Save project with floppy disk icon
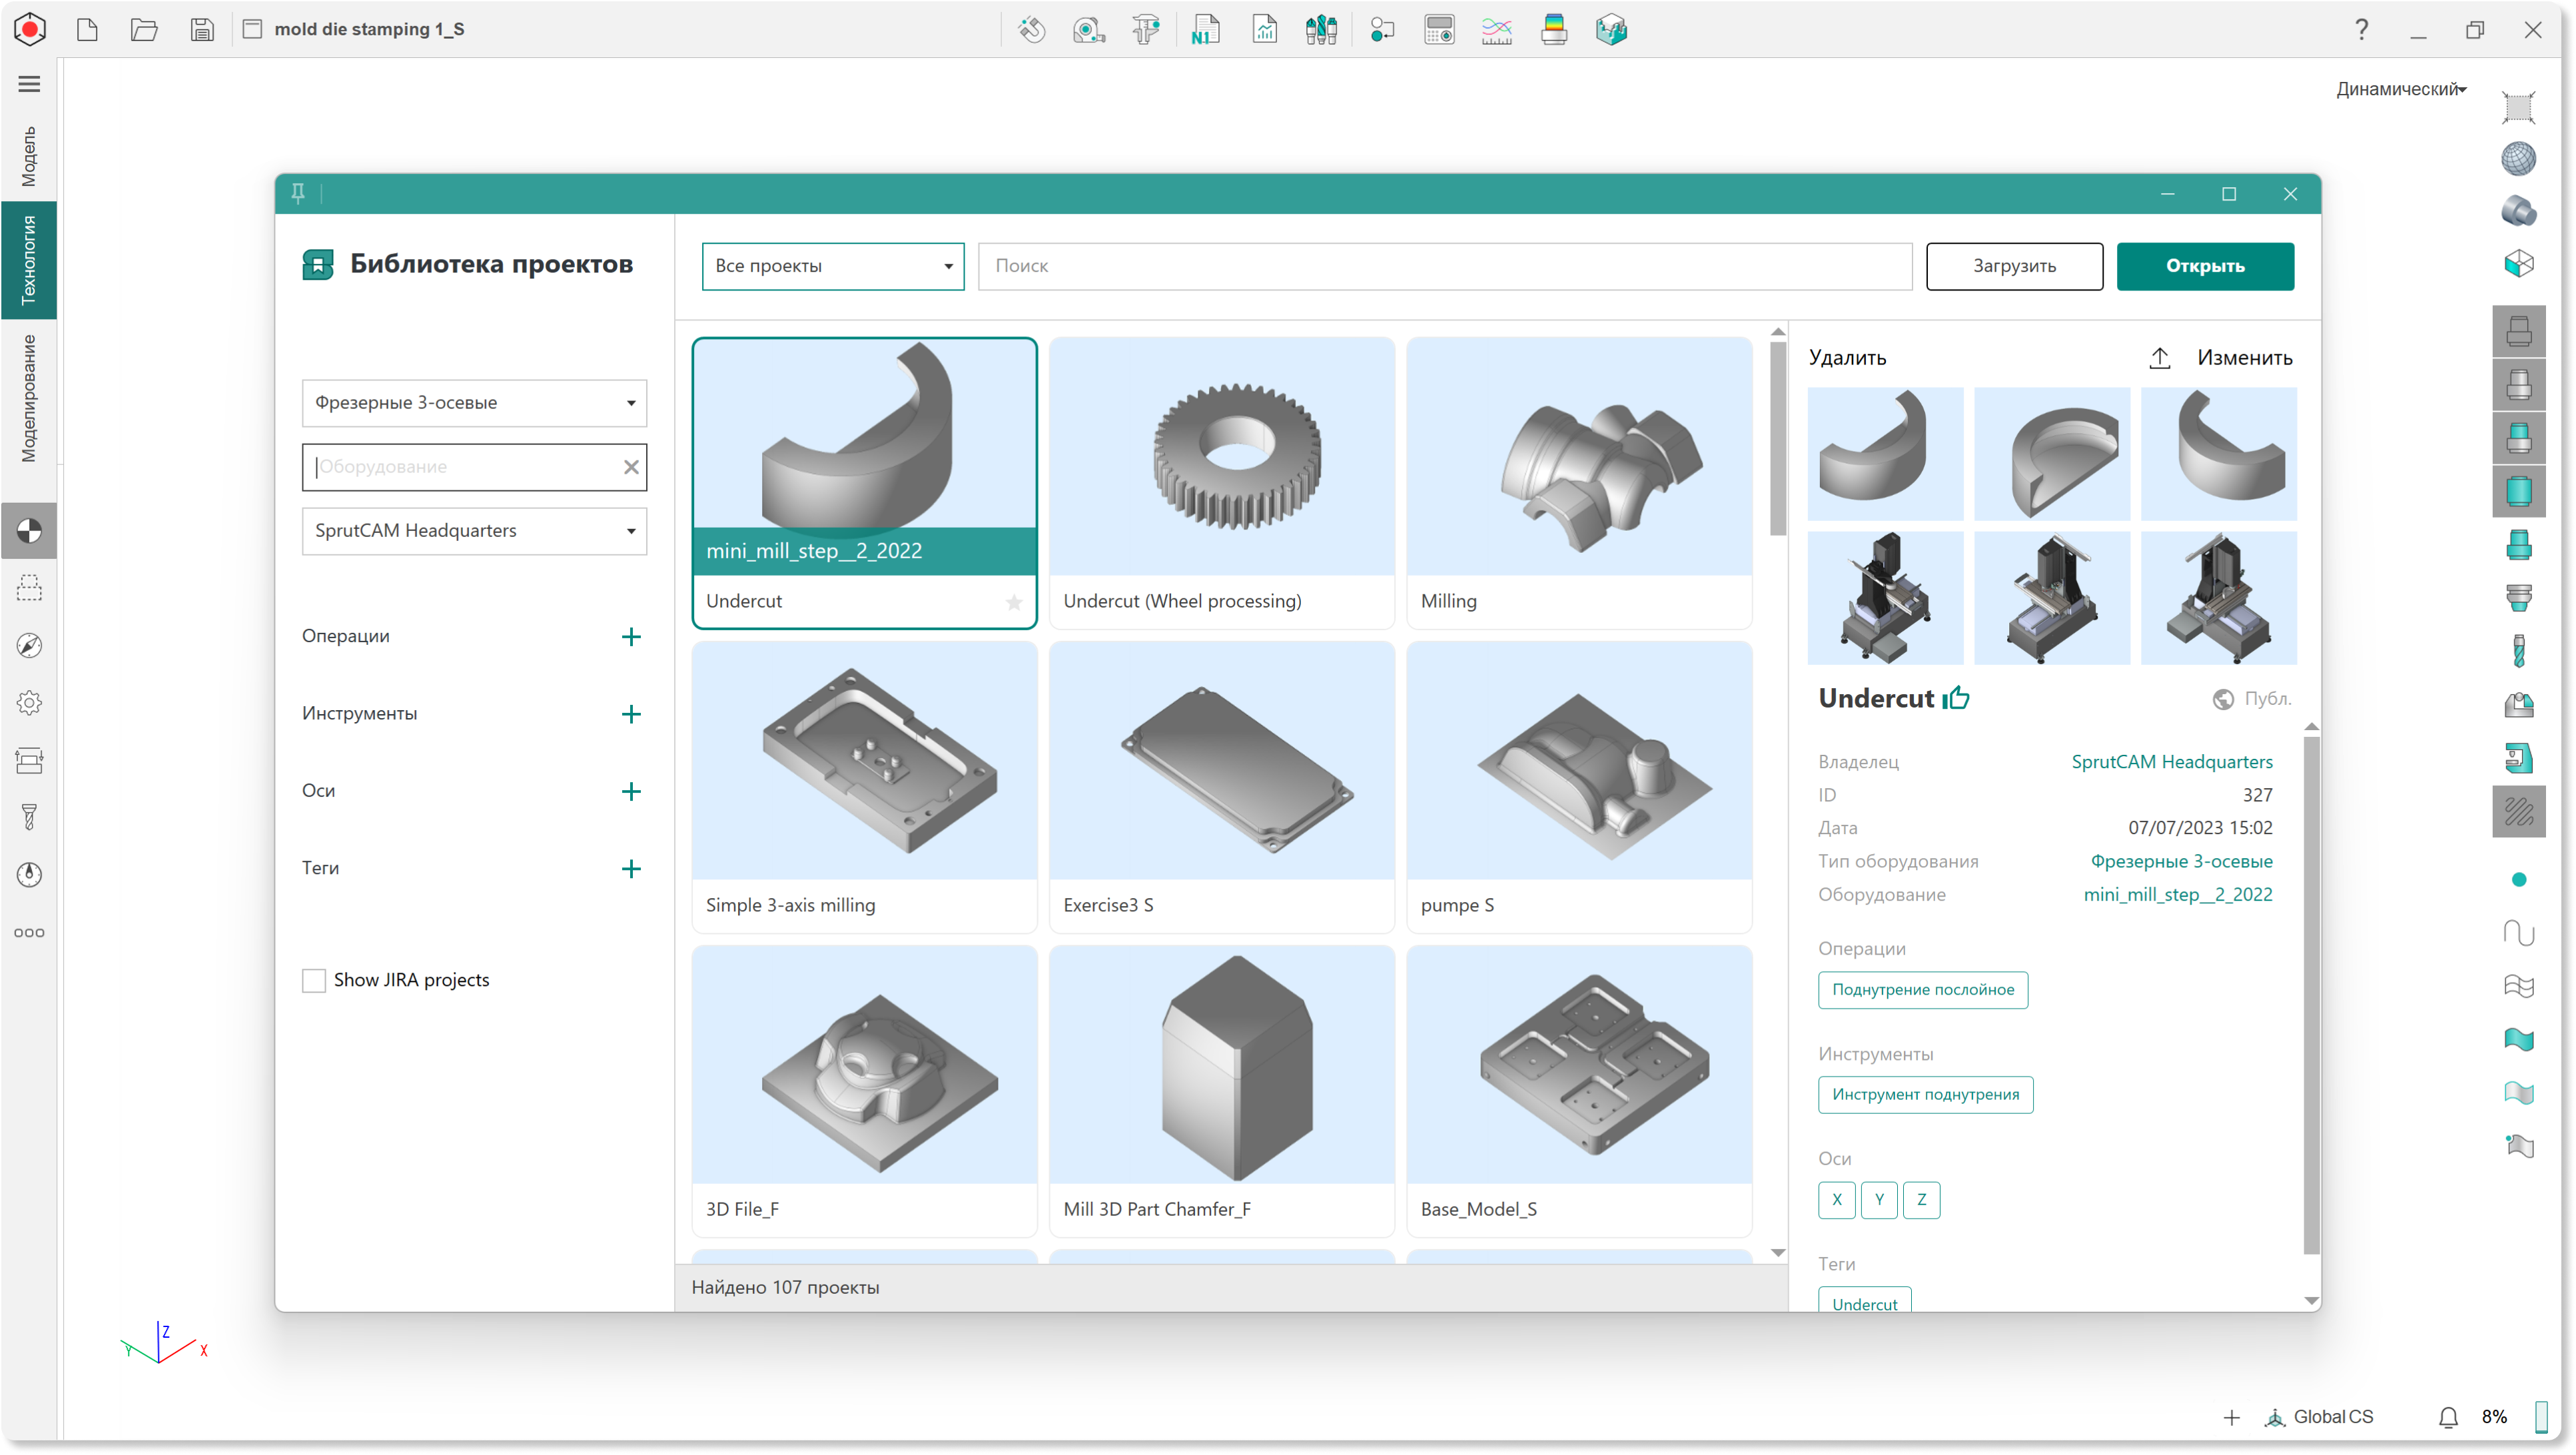This screenshot has height=1455, width=2576. click(x=202, y=29)
